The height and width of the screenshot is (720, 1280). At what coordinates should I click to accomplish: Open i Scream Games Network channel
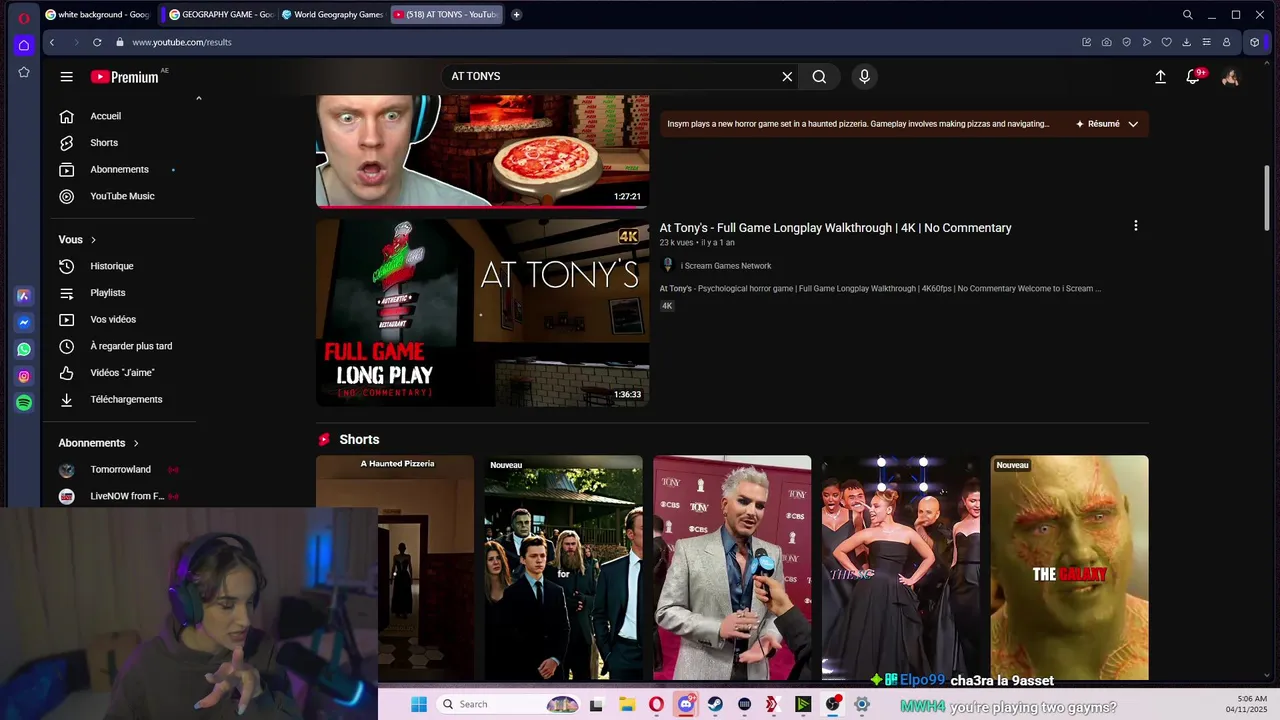pyautogui.click(x=726, y=266)
